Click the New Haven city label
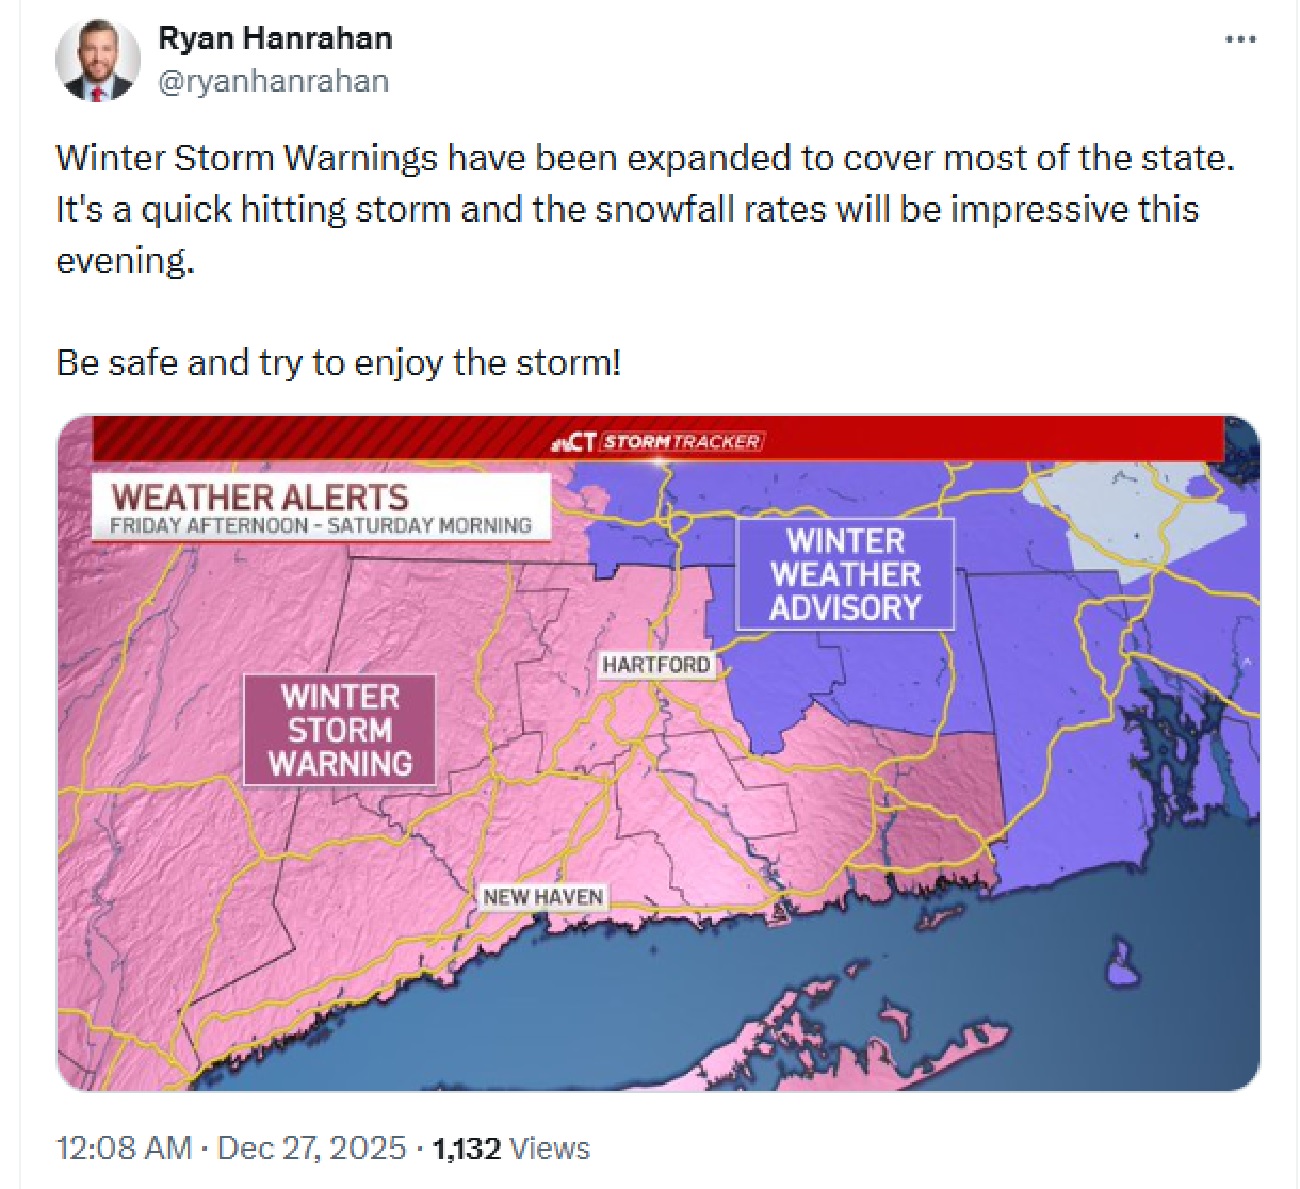This screenshot has width=1300, height=1189. point(543,897)
